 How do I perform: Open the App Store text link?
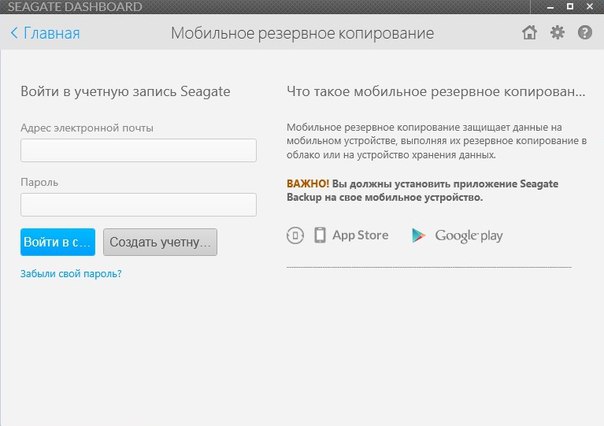point(360,236)
